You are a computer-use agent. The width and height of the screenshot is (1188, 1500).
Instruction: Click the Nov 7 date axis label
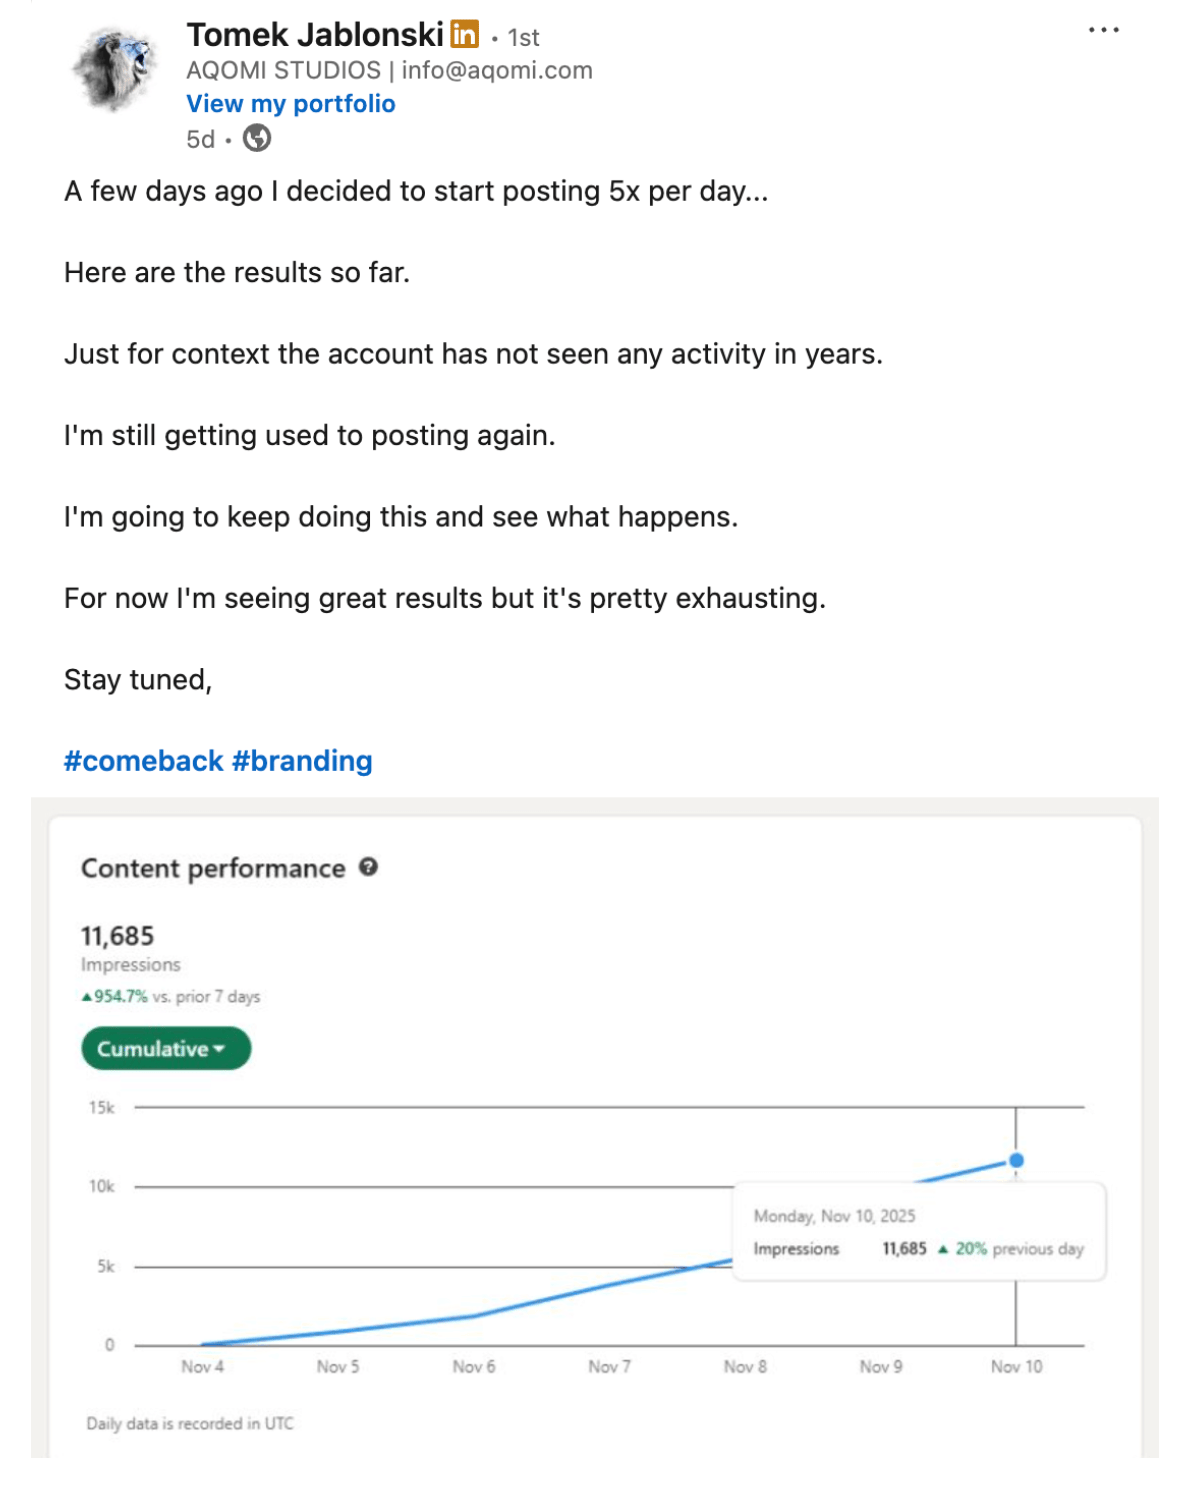coord(609,1367)
